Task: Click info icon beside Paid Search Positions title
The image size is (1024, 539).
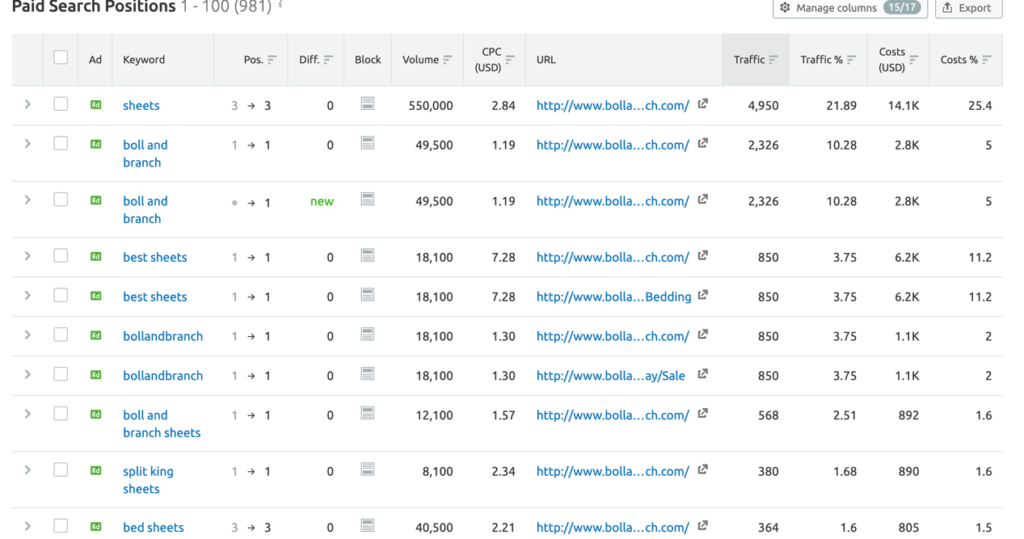Action: [x=281, y=5]
